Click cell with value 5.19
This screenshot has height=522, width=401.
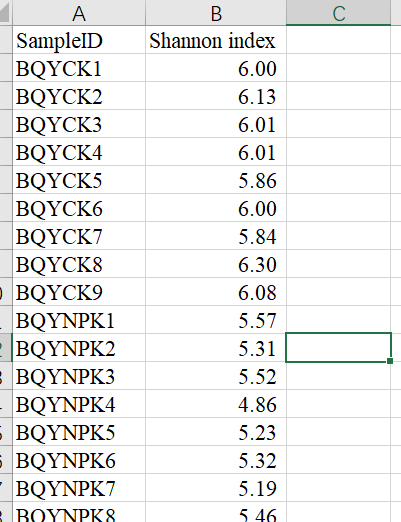click(216, 488)
